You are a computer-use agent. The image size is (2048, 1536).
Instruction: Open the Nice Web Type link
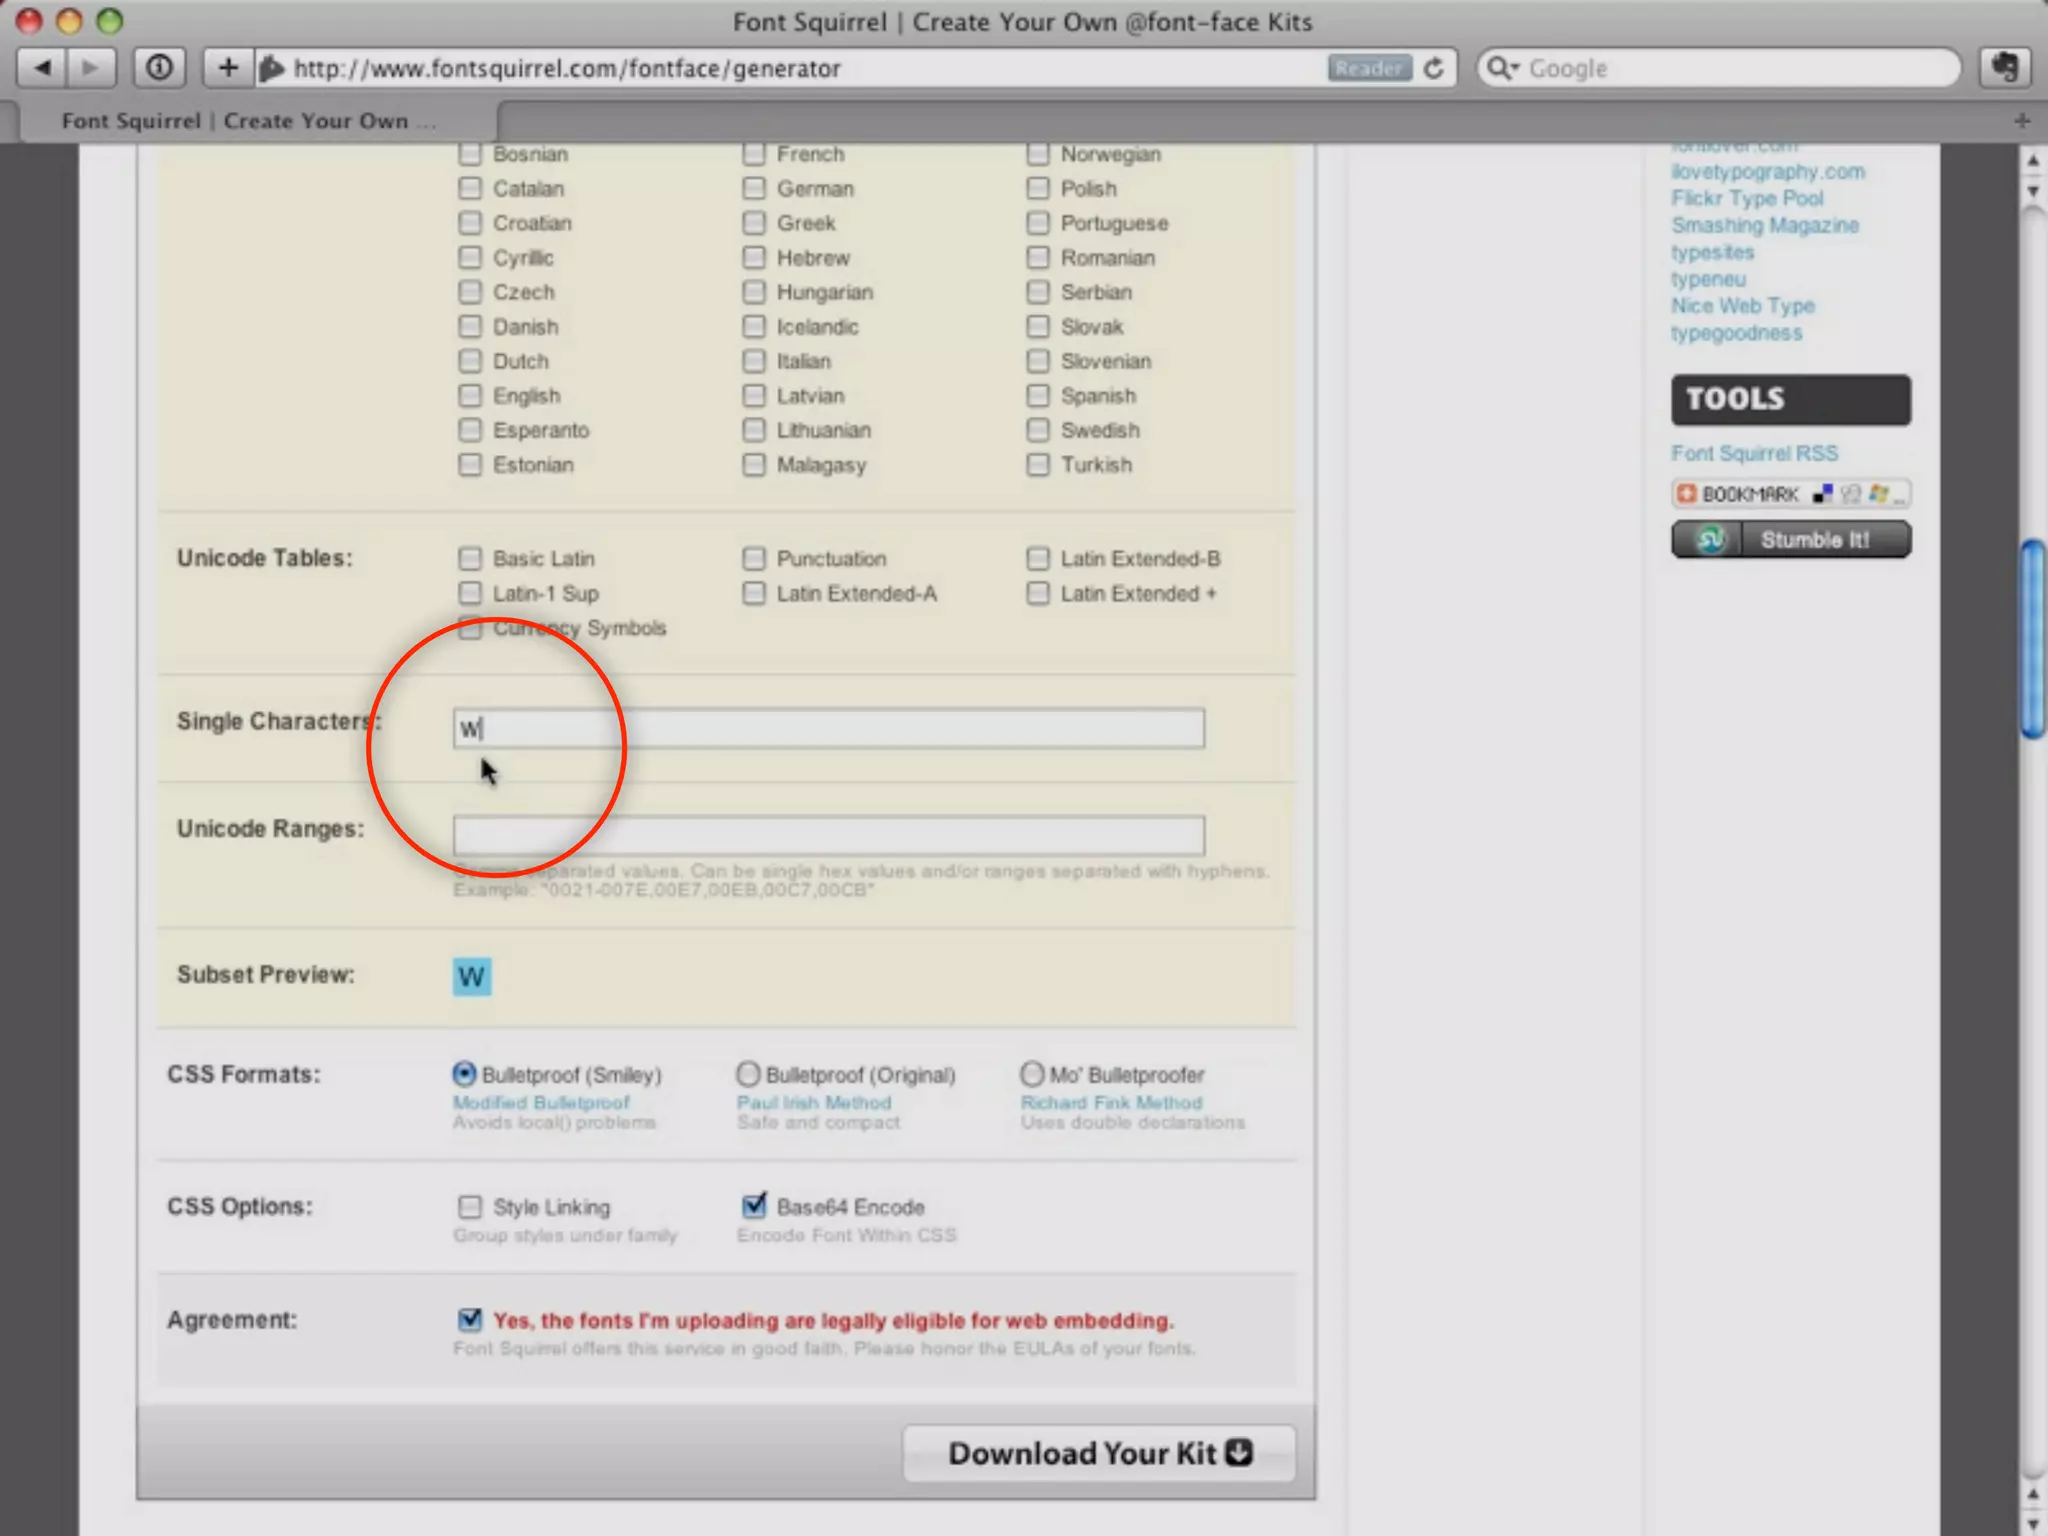[x=1742, y=306]
